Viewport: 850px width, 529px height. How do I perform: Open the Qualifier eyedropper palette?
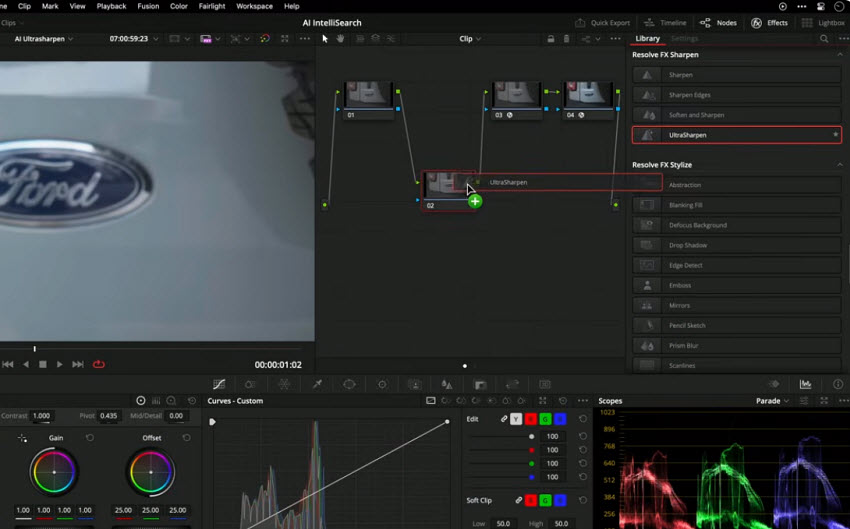tap(317, 384)
